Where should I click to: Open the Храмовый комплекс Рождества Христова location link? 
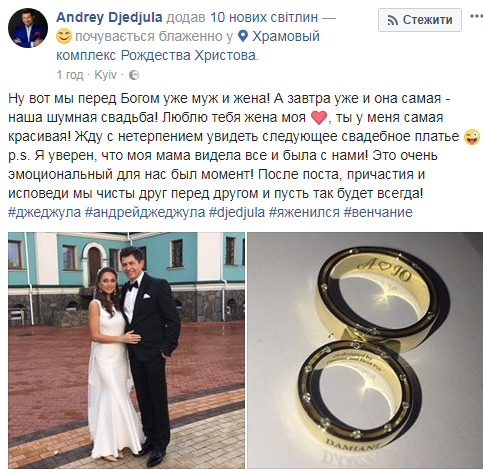pos(188,46)
